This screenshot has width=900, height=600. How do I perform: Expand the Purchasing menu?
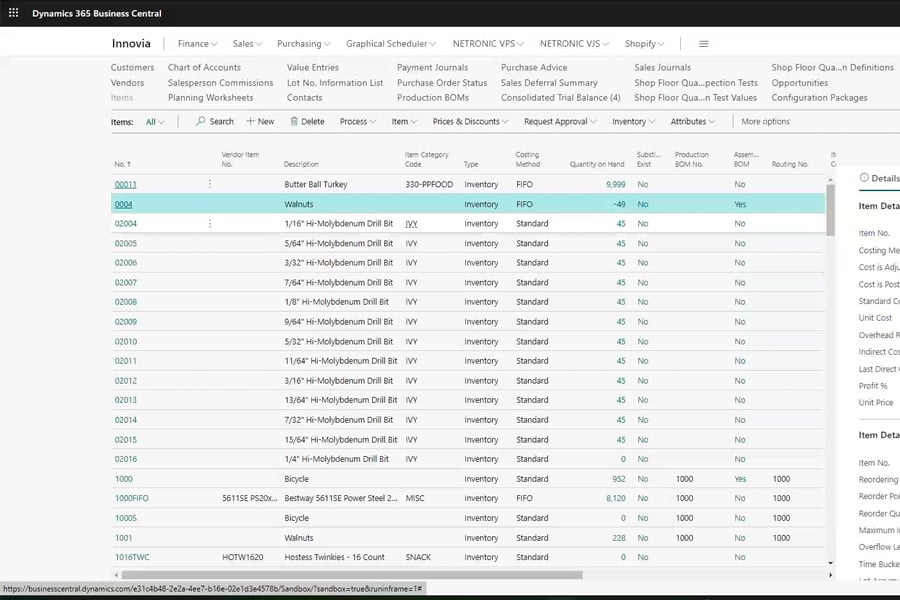(304, 44)
